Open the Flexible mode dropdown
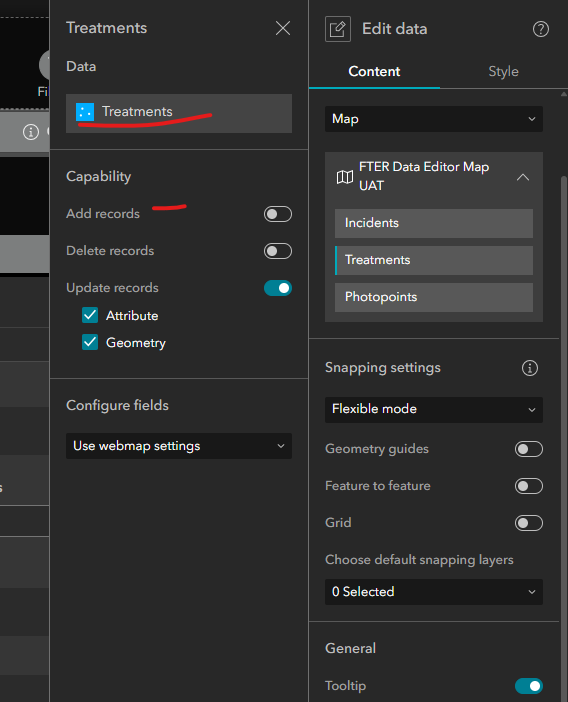 click(x=434, y=410)
